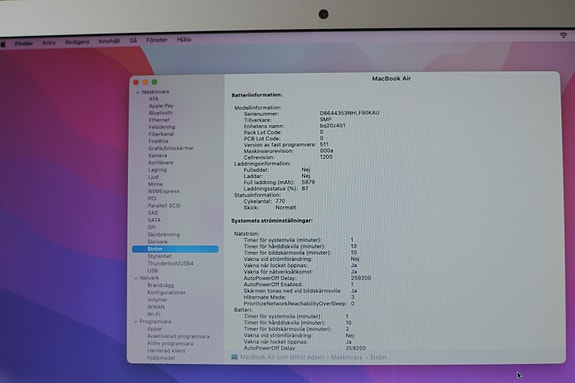This screenshot has width=575, height=383.
Task: Select Fiberkanal in the sidebar
Action: (x=161, y=134)
